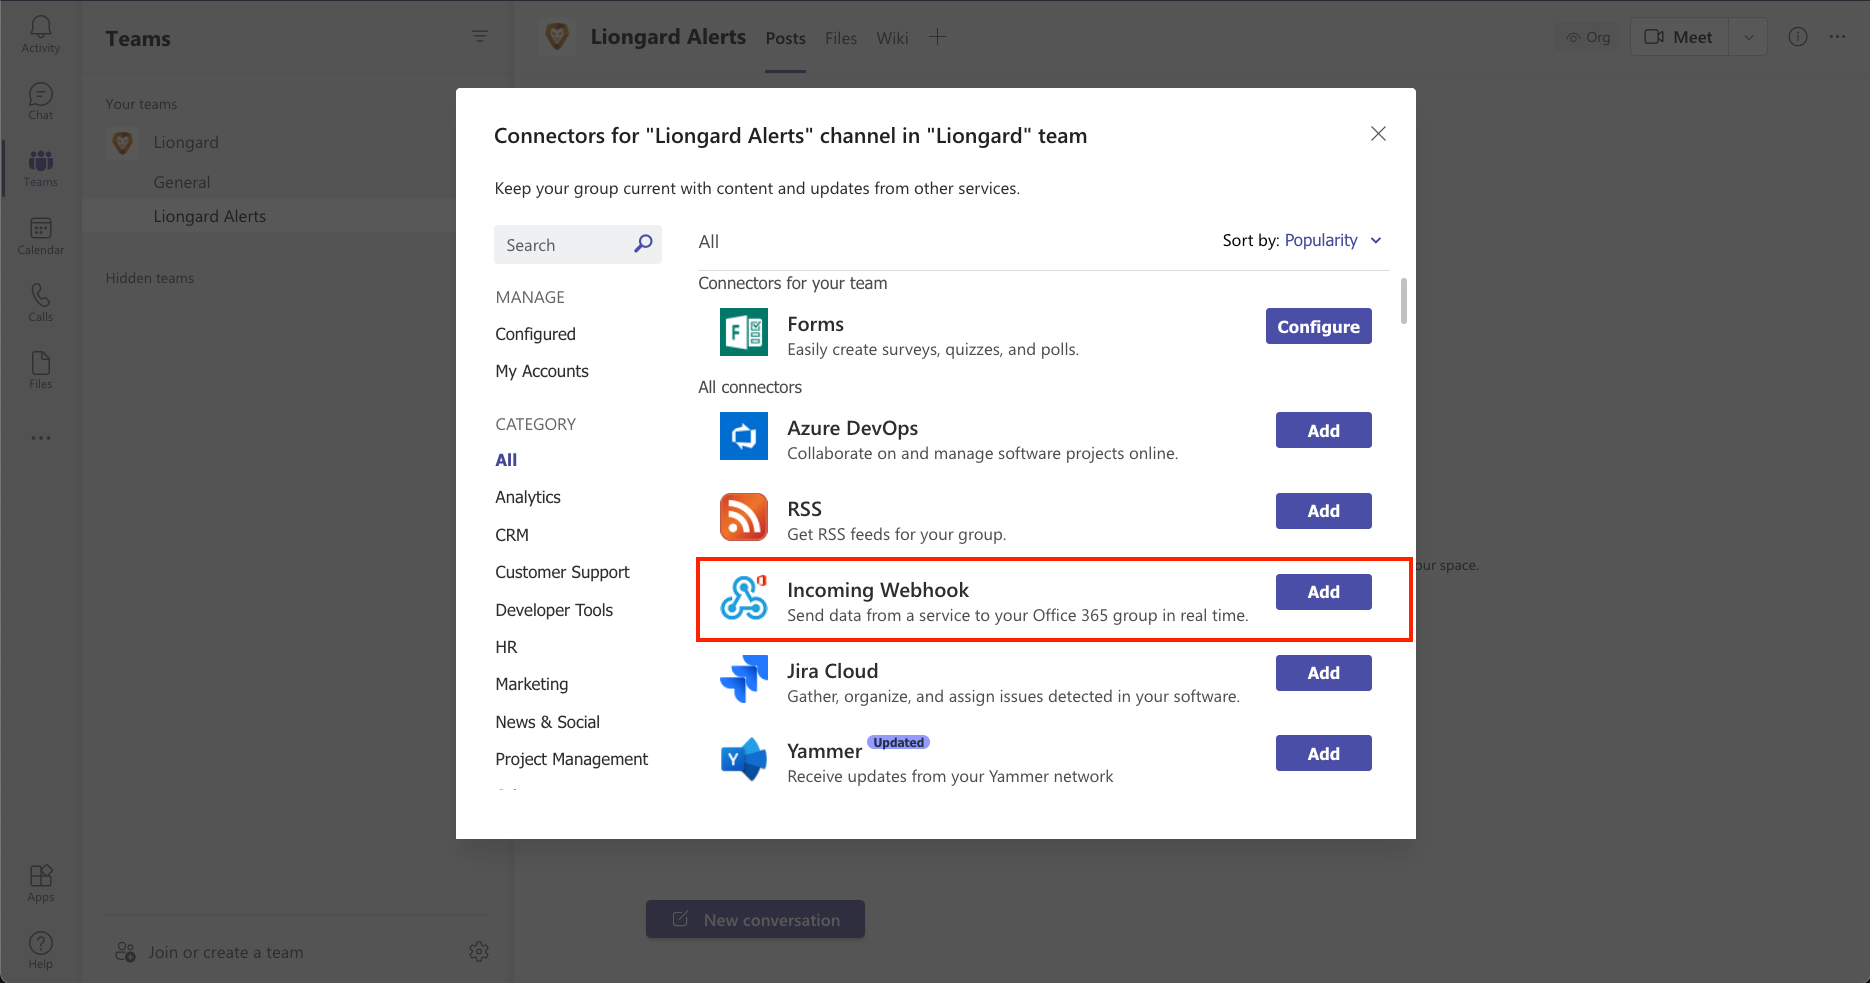
Task: Click Join or create a team
Action: [x=210, y=952]
